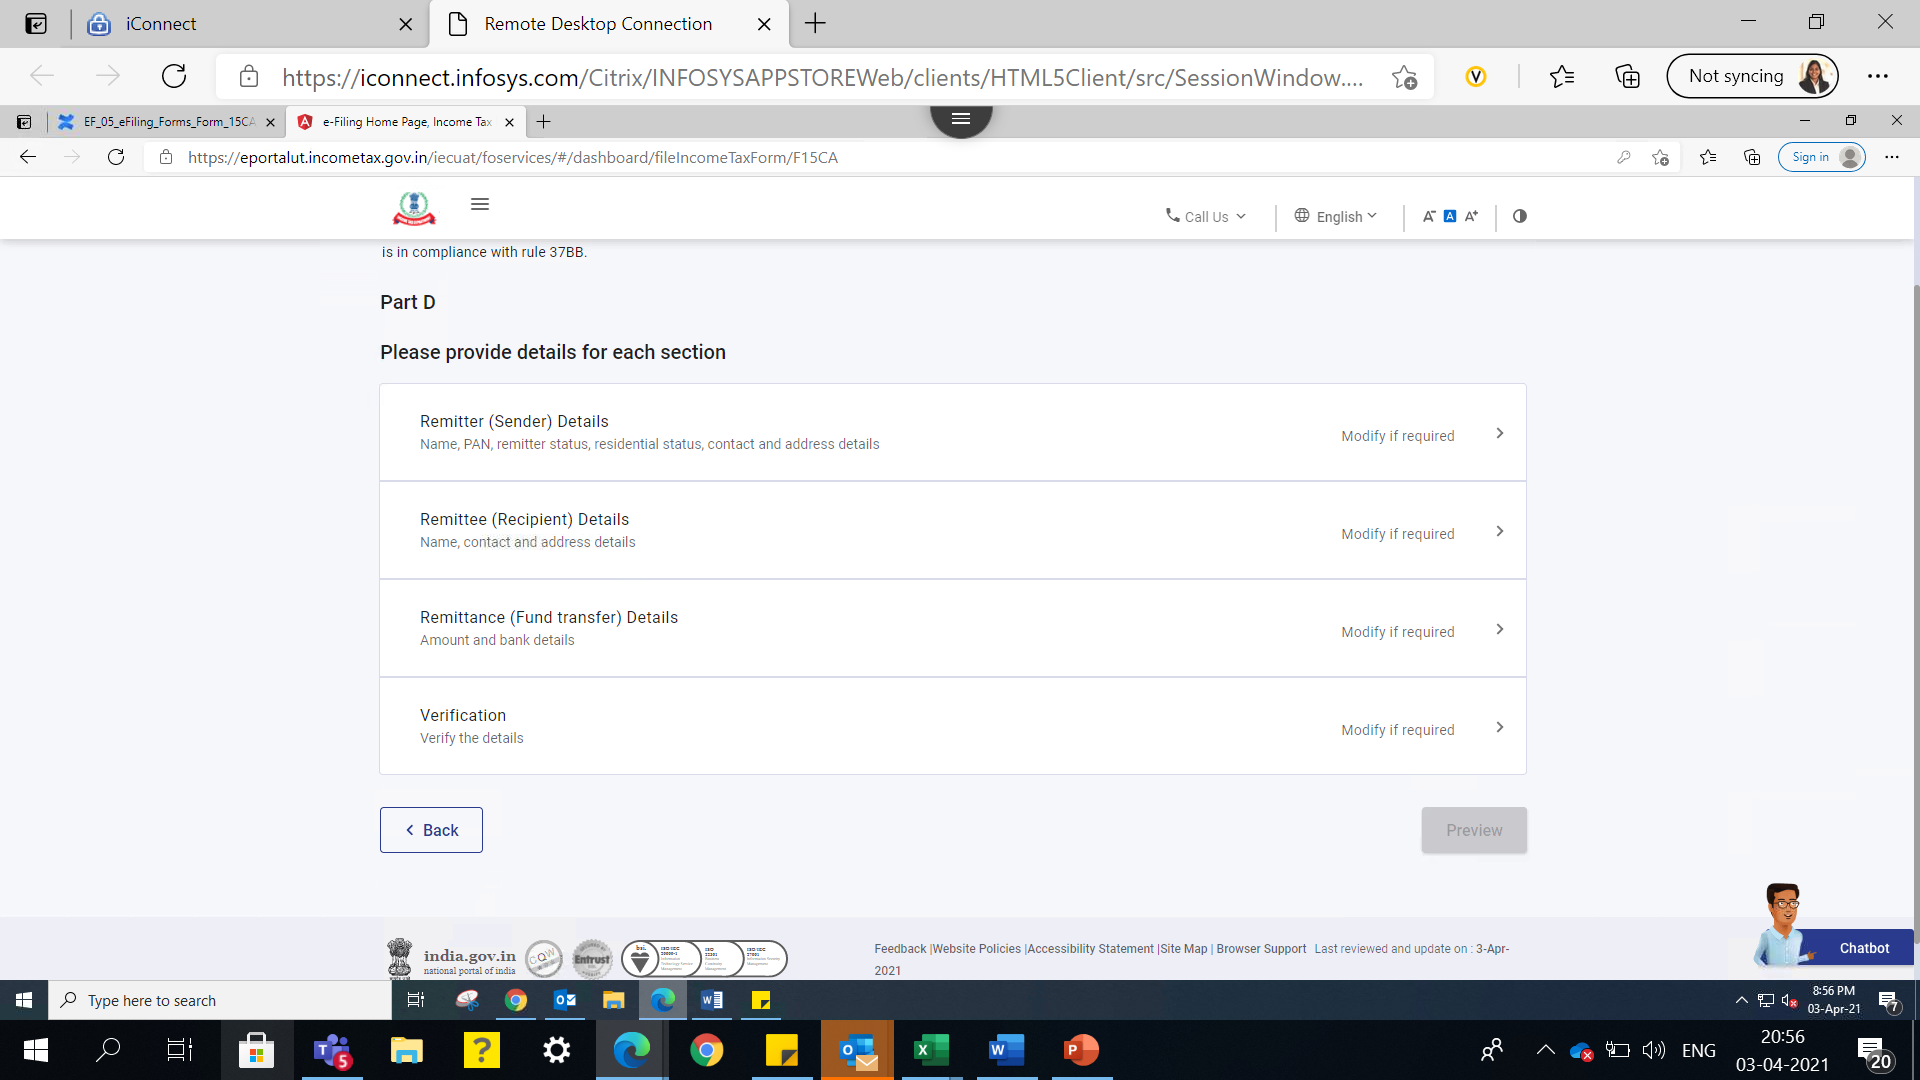Expand Remitter (Sender) Details section chevron
1920x1080 pixels.
tap(1499, 433)
